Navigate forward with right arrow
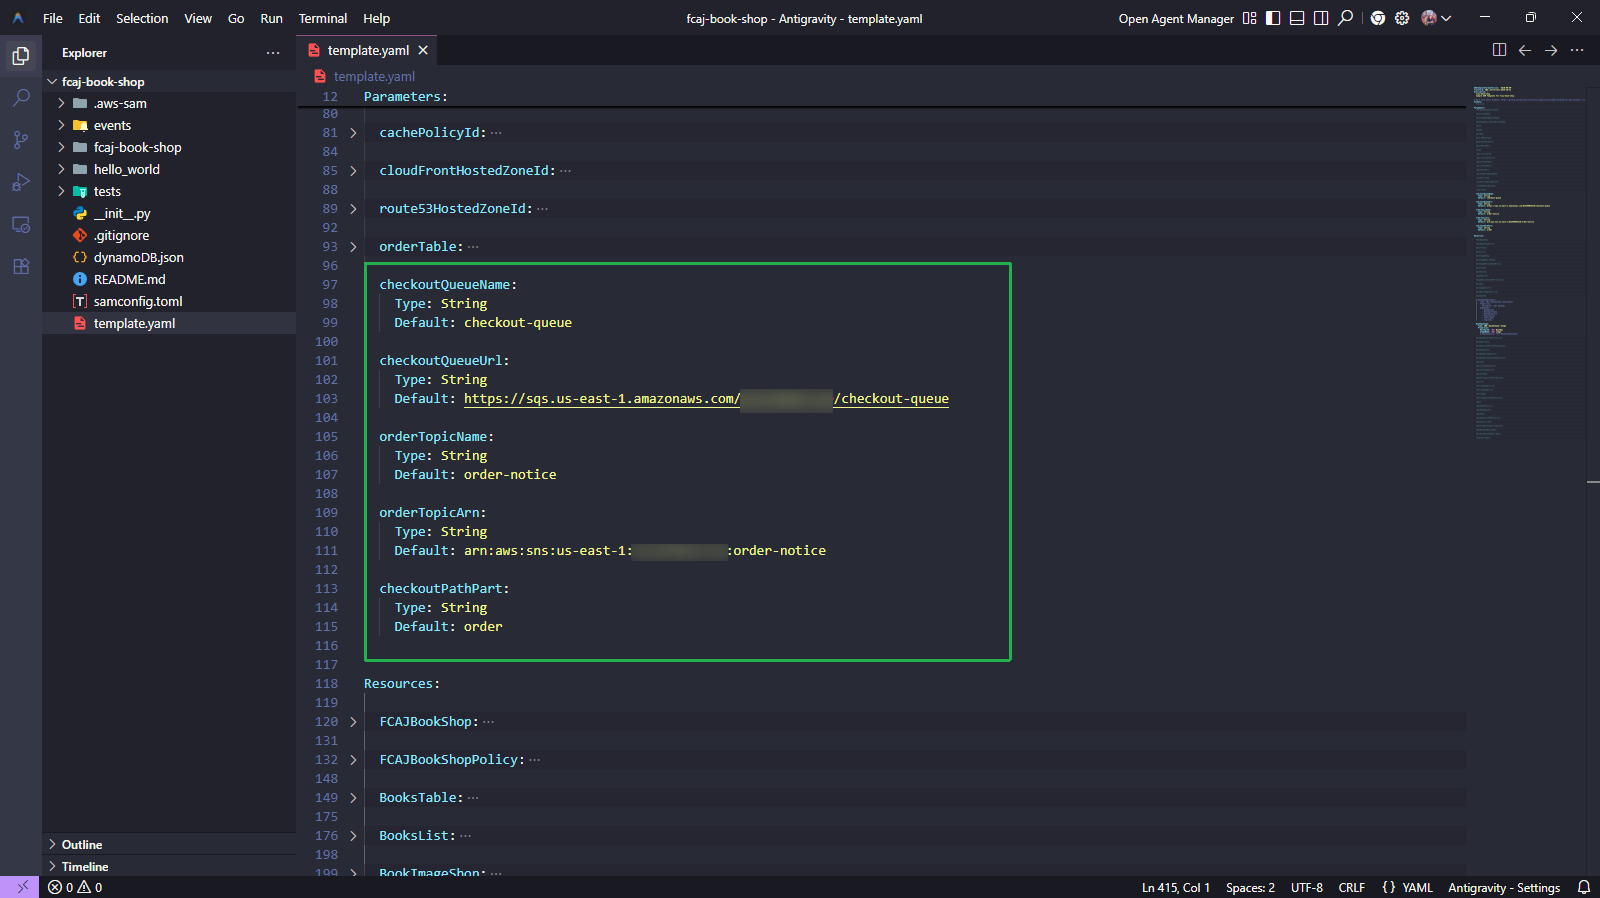1600x898 pixels. 1551,50
